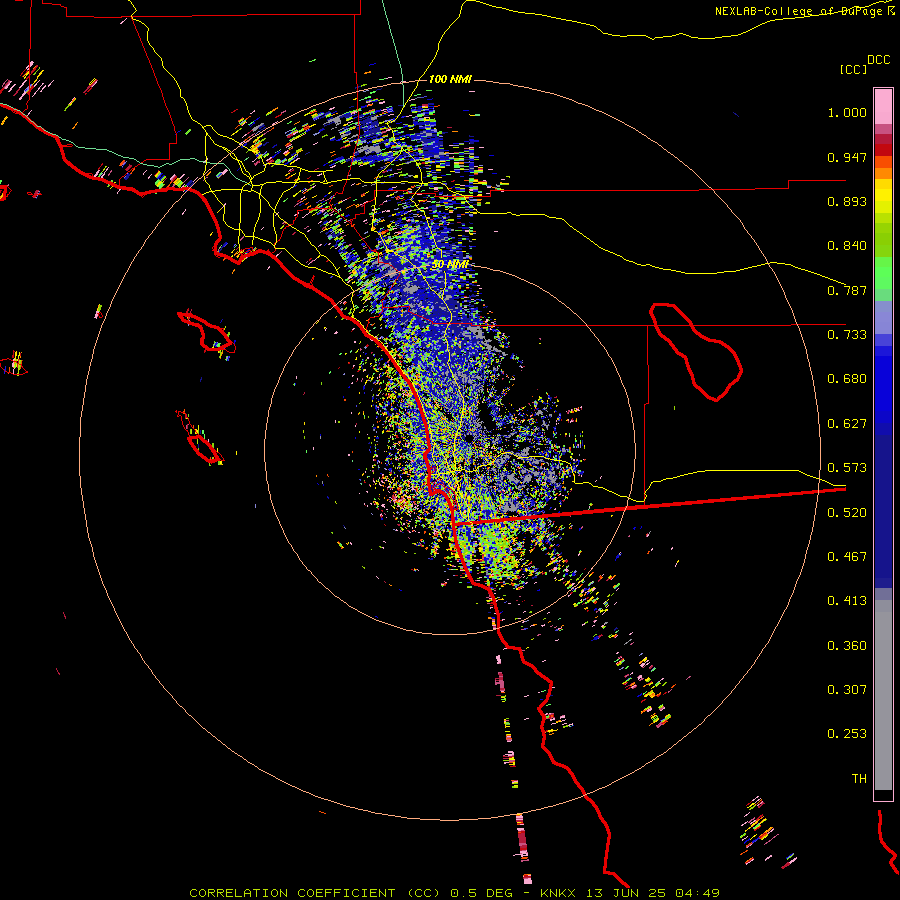Click the bright green segment of the color bar
Screen dimensions: 900x900
click(883, 273)
